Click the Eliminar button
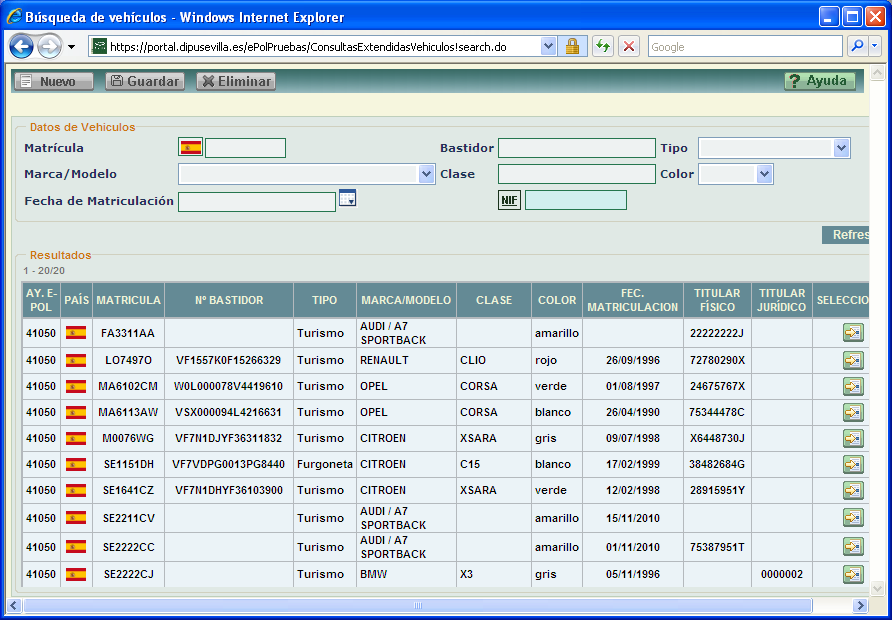892x620 pixels. (x=236, y=81)
